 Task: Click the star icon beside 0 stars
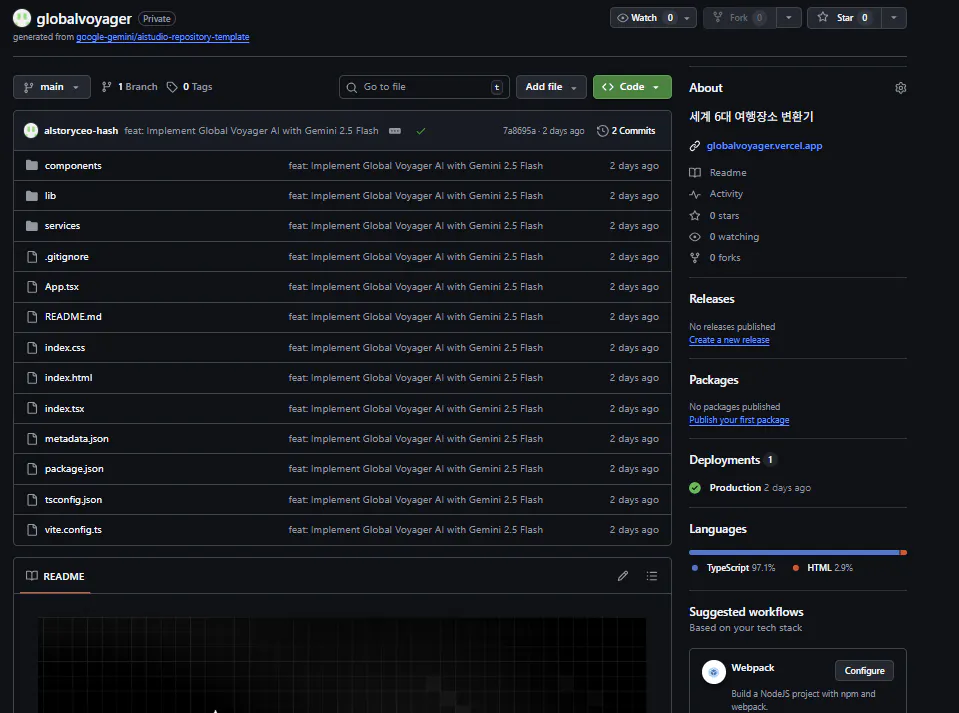[x=695, y=215]
